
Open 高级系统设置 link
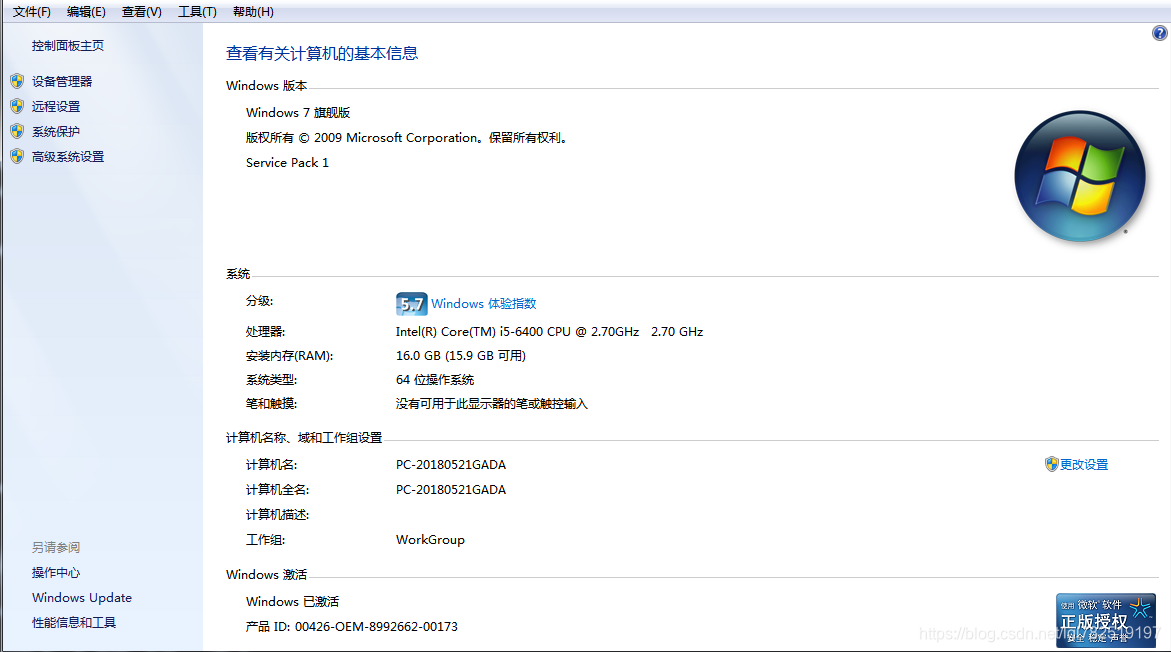[68, 157]
